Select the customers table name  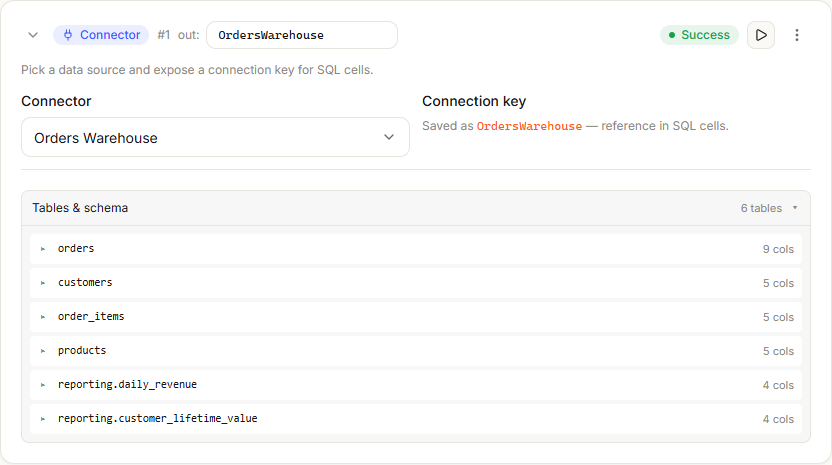[x=85, y=282]
